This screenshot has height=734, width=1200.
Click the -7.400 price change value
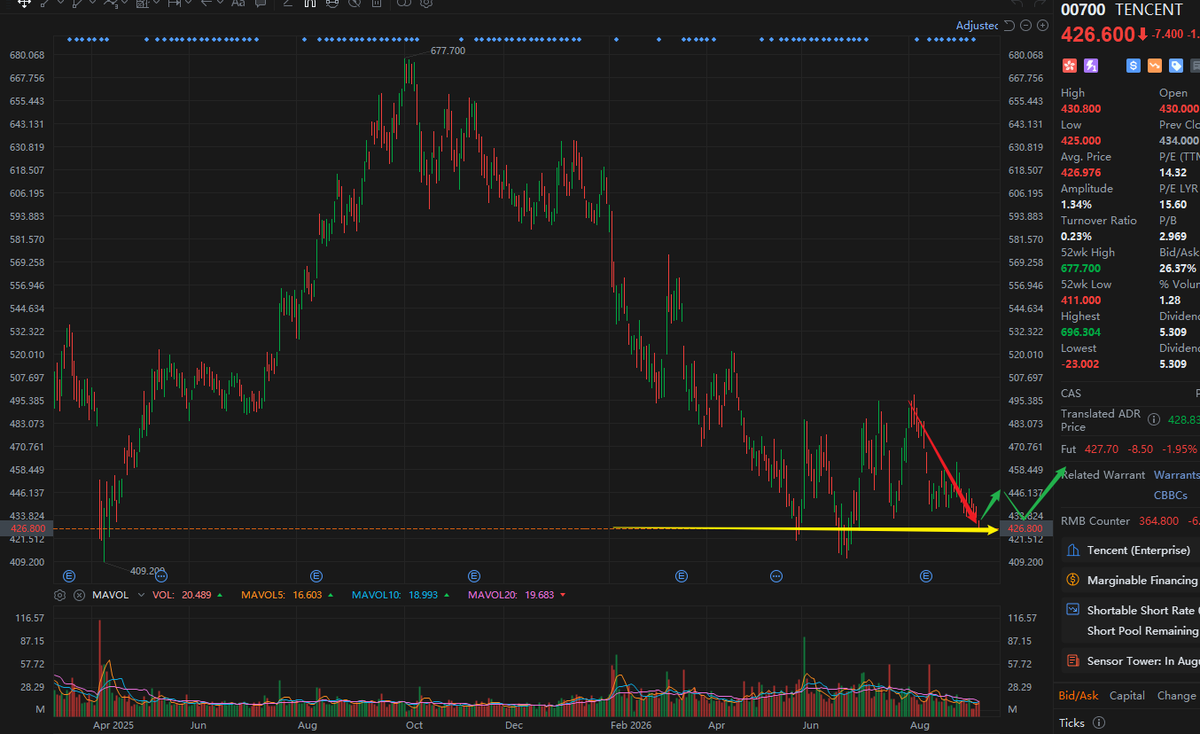click(x=1167, y=34)
